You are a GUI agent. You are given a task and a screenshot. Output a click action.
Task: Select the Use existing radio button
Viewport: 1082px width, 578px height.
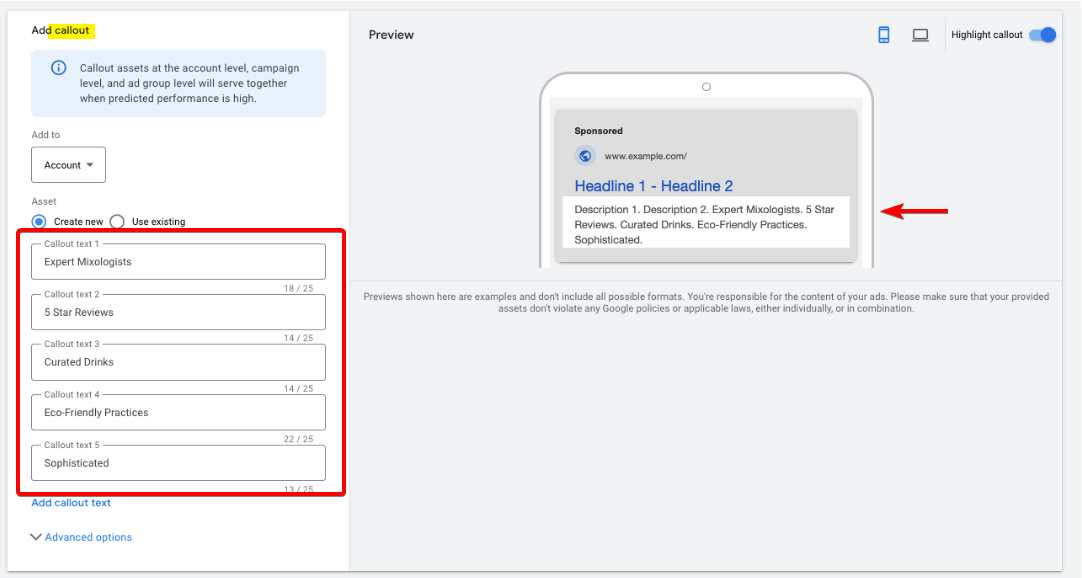117,222
